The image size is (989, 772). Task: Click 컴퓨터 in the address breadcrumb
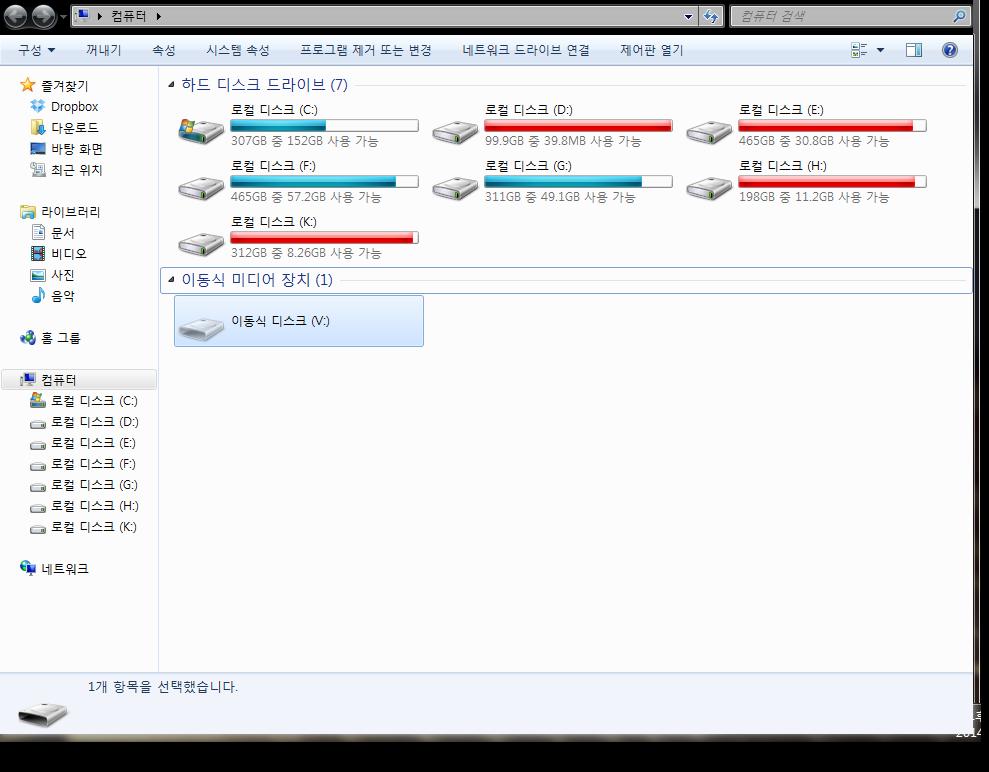(x=129, y=16)
